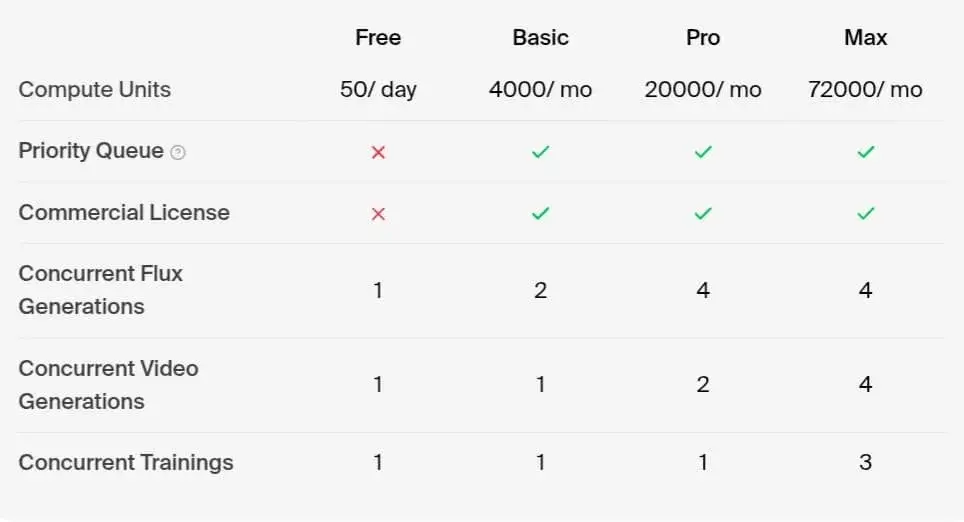The image size is (964, 522).
Task: Click the Priority Queue row label
Action: (x=91, y=151)
